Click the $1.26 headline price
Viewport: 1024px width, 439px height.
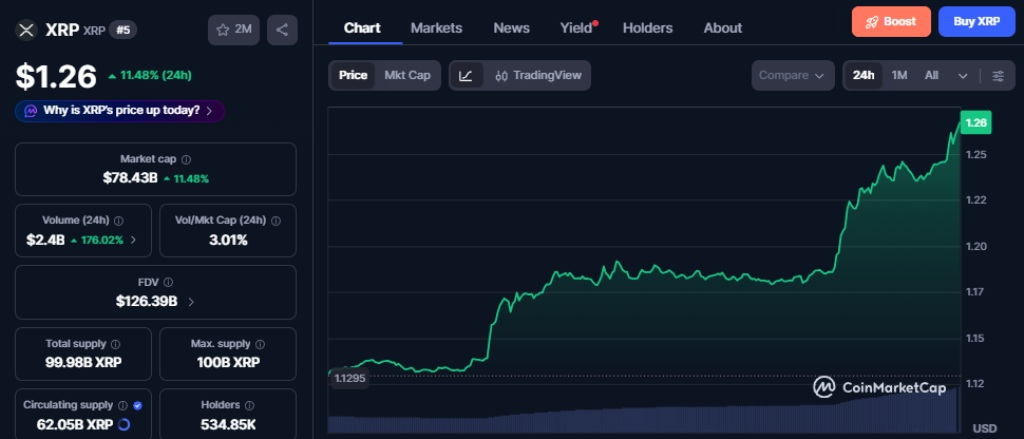[56, 76]
